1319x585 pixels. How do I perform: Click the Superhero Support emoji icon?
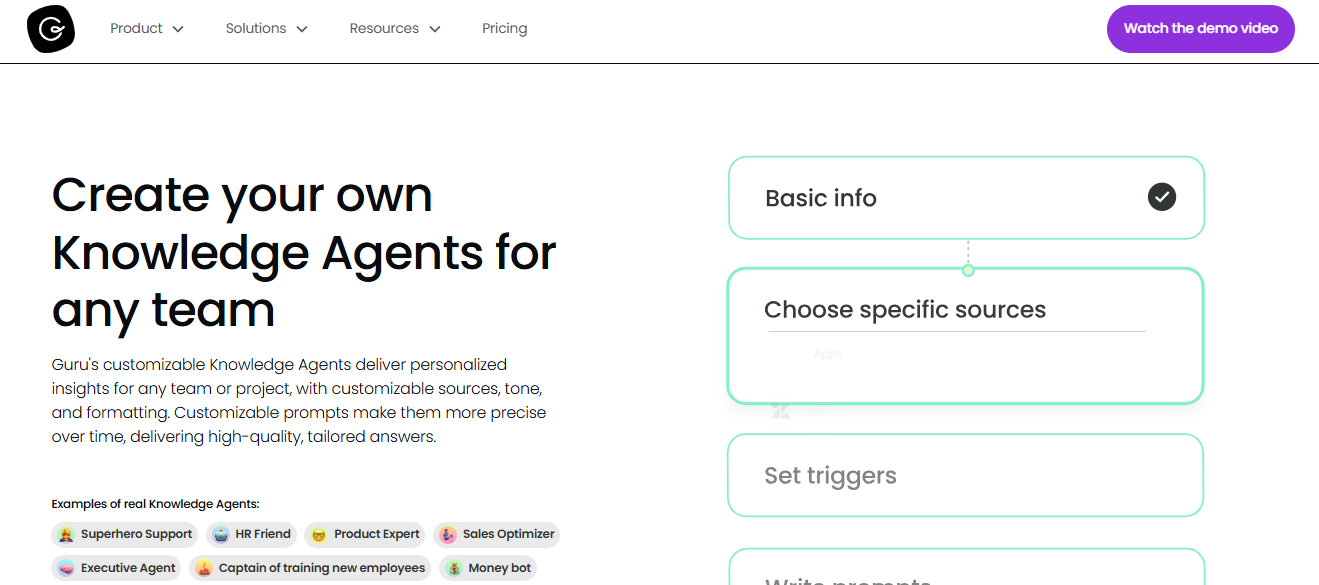coord(66,534)
